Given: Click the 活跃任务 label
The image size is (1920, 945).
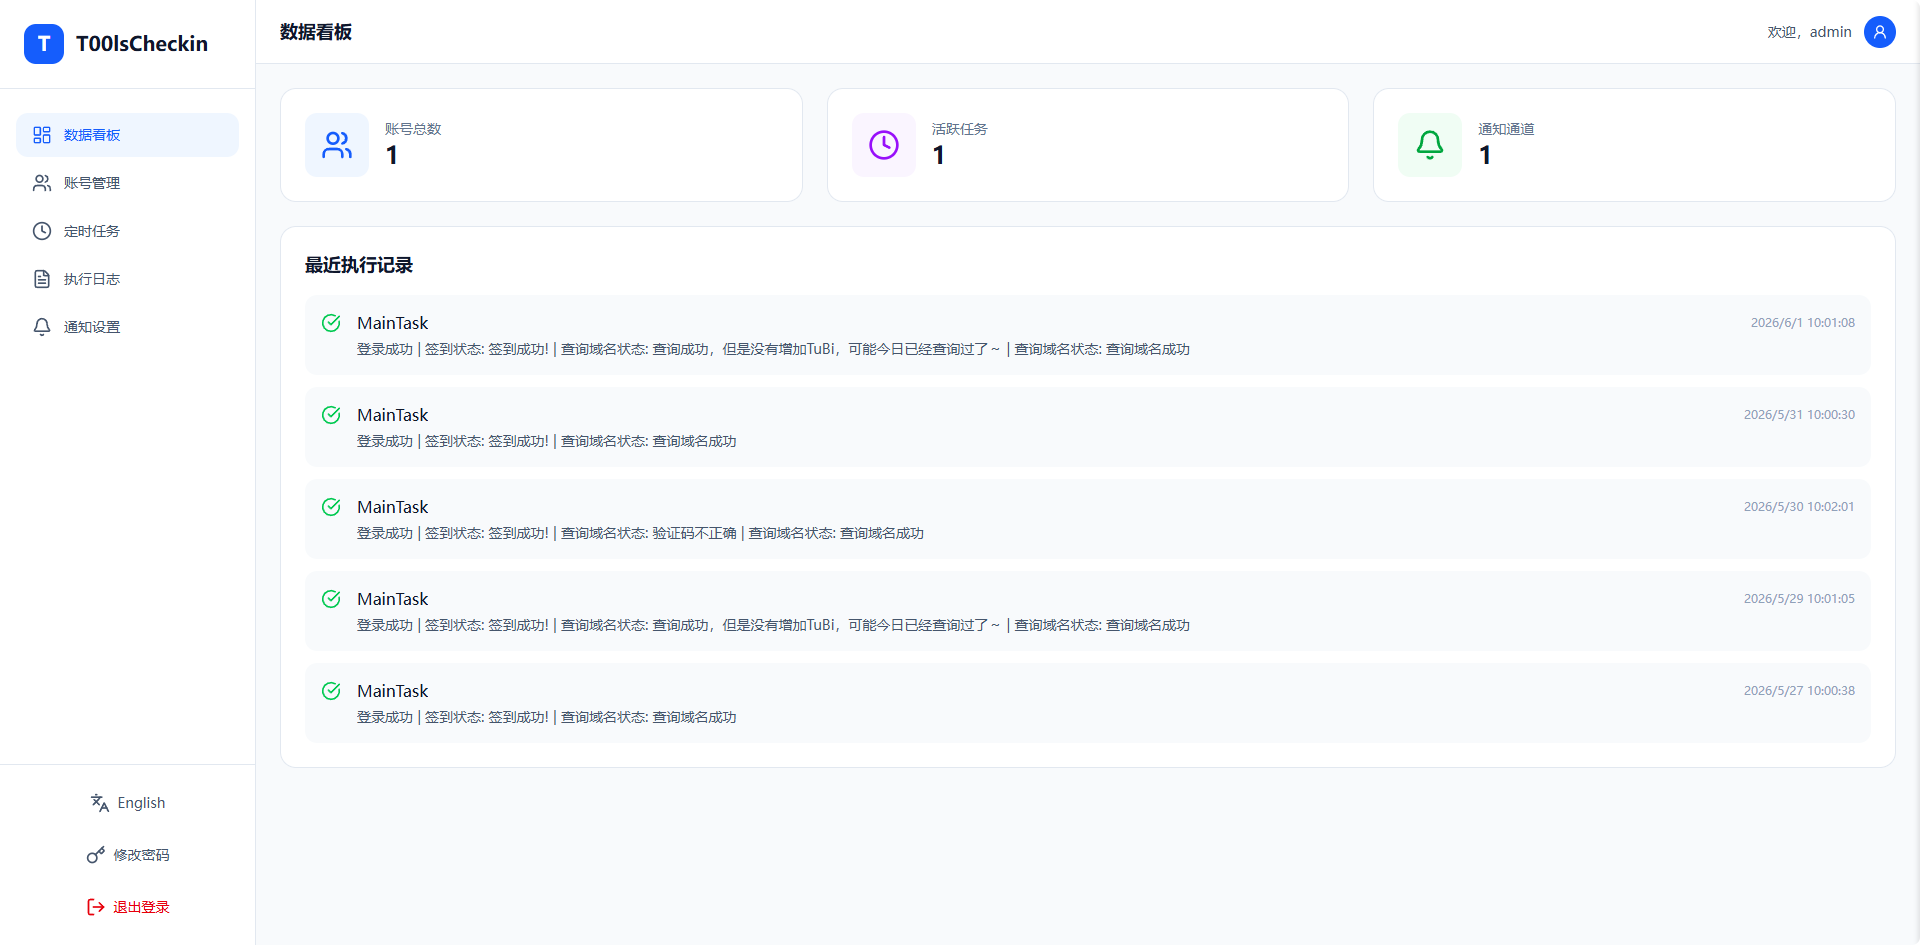Looking at the screenshot, I should pos(960,129).
